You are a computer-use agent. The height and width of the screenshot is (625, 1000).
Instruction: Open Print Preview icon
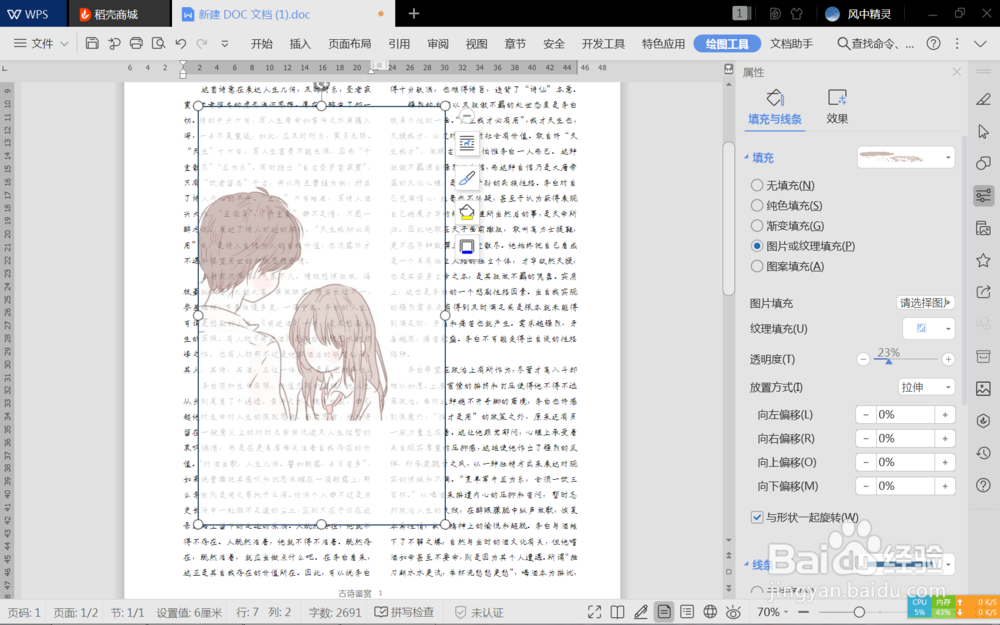(158, 43)
